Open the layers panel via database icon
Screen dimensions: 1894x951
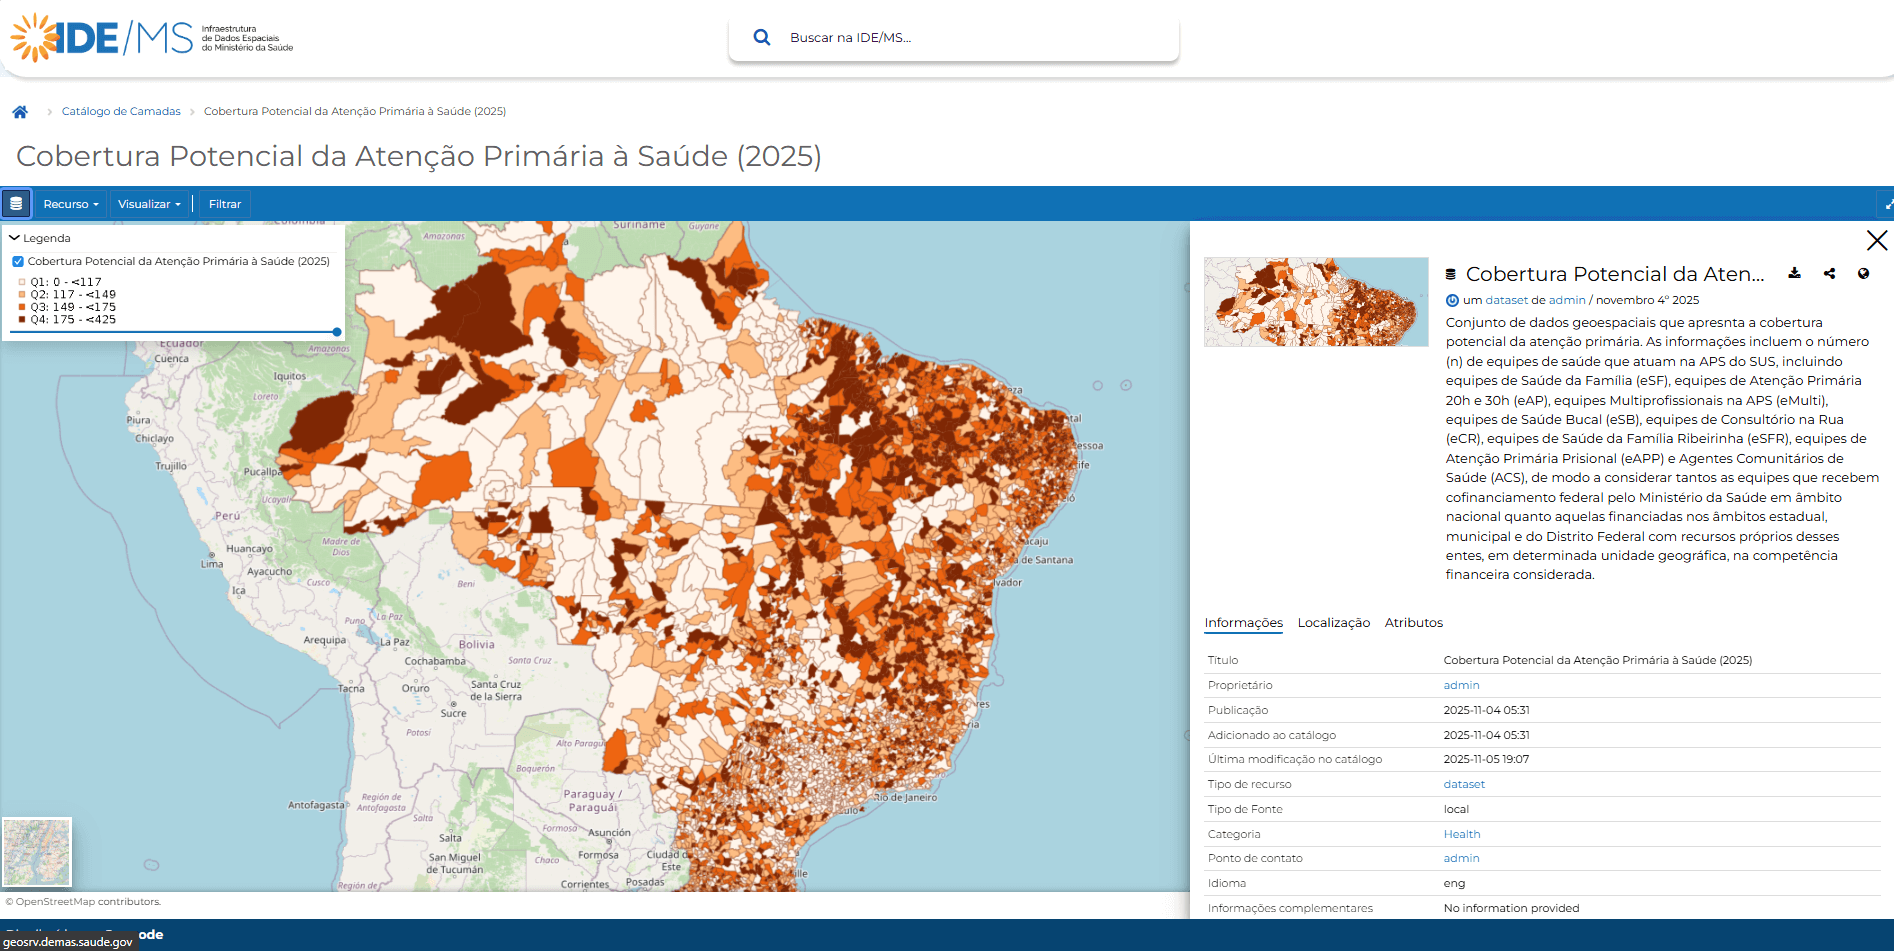point(16,203)
